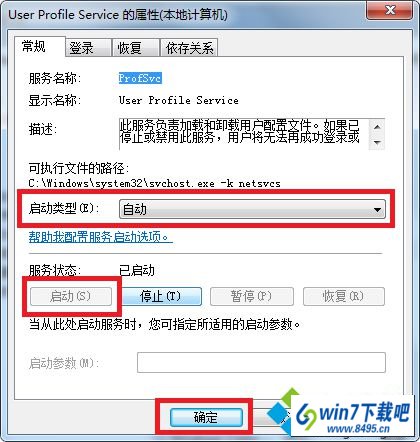This screenshot has height=442, width=420.
Task: Click the 暂停(P) button
Action: pos(252,296)
